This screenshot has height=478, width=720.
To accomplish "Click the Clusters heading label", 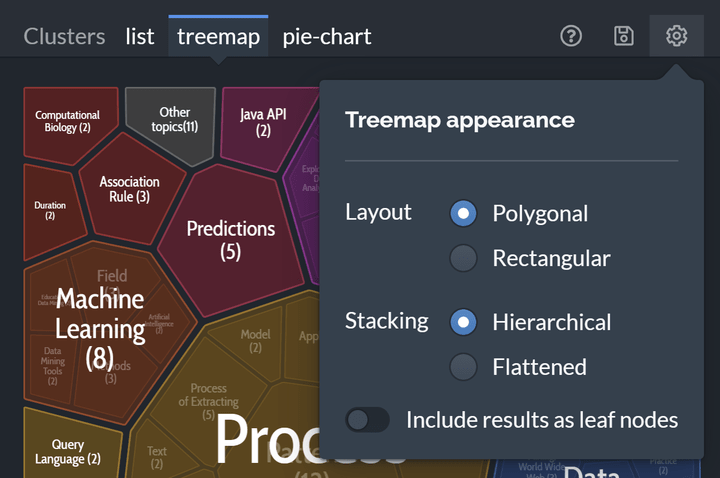I will point(64,36).
